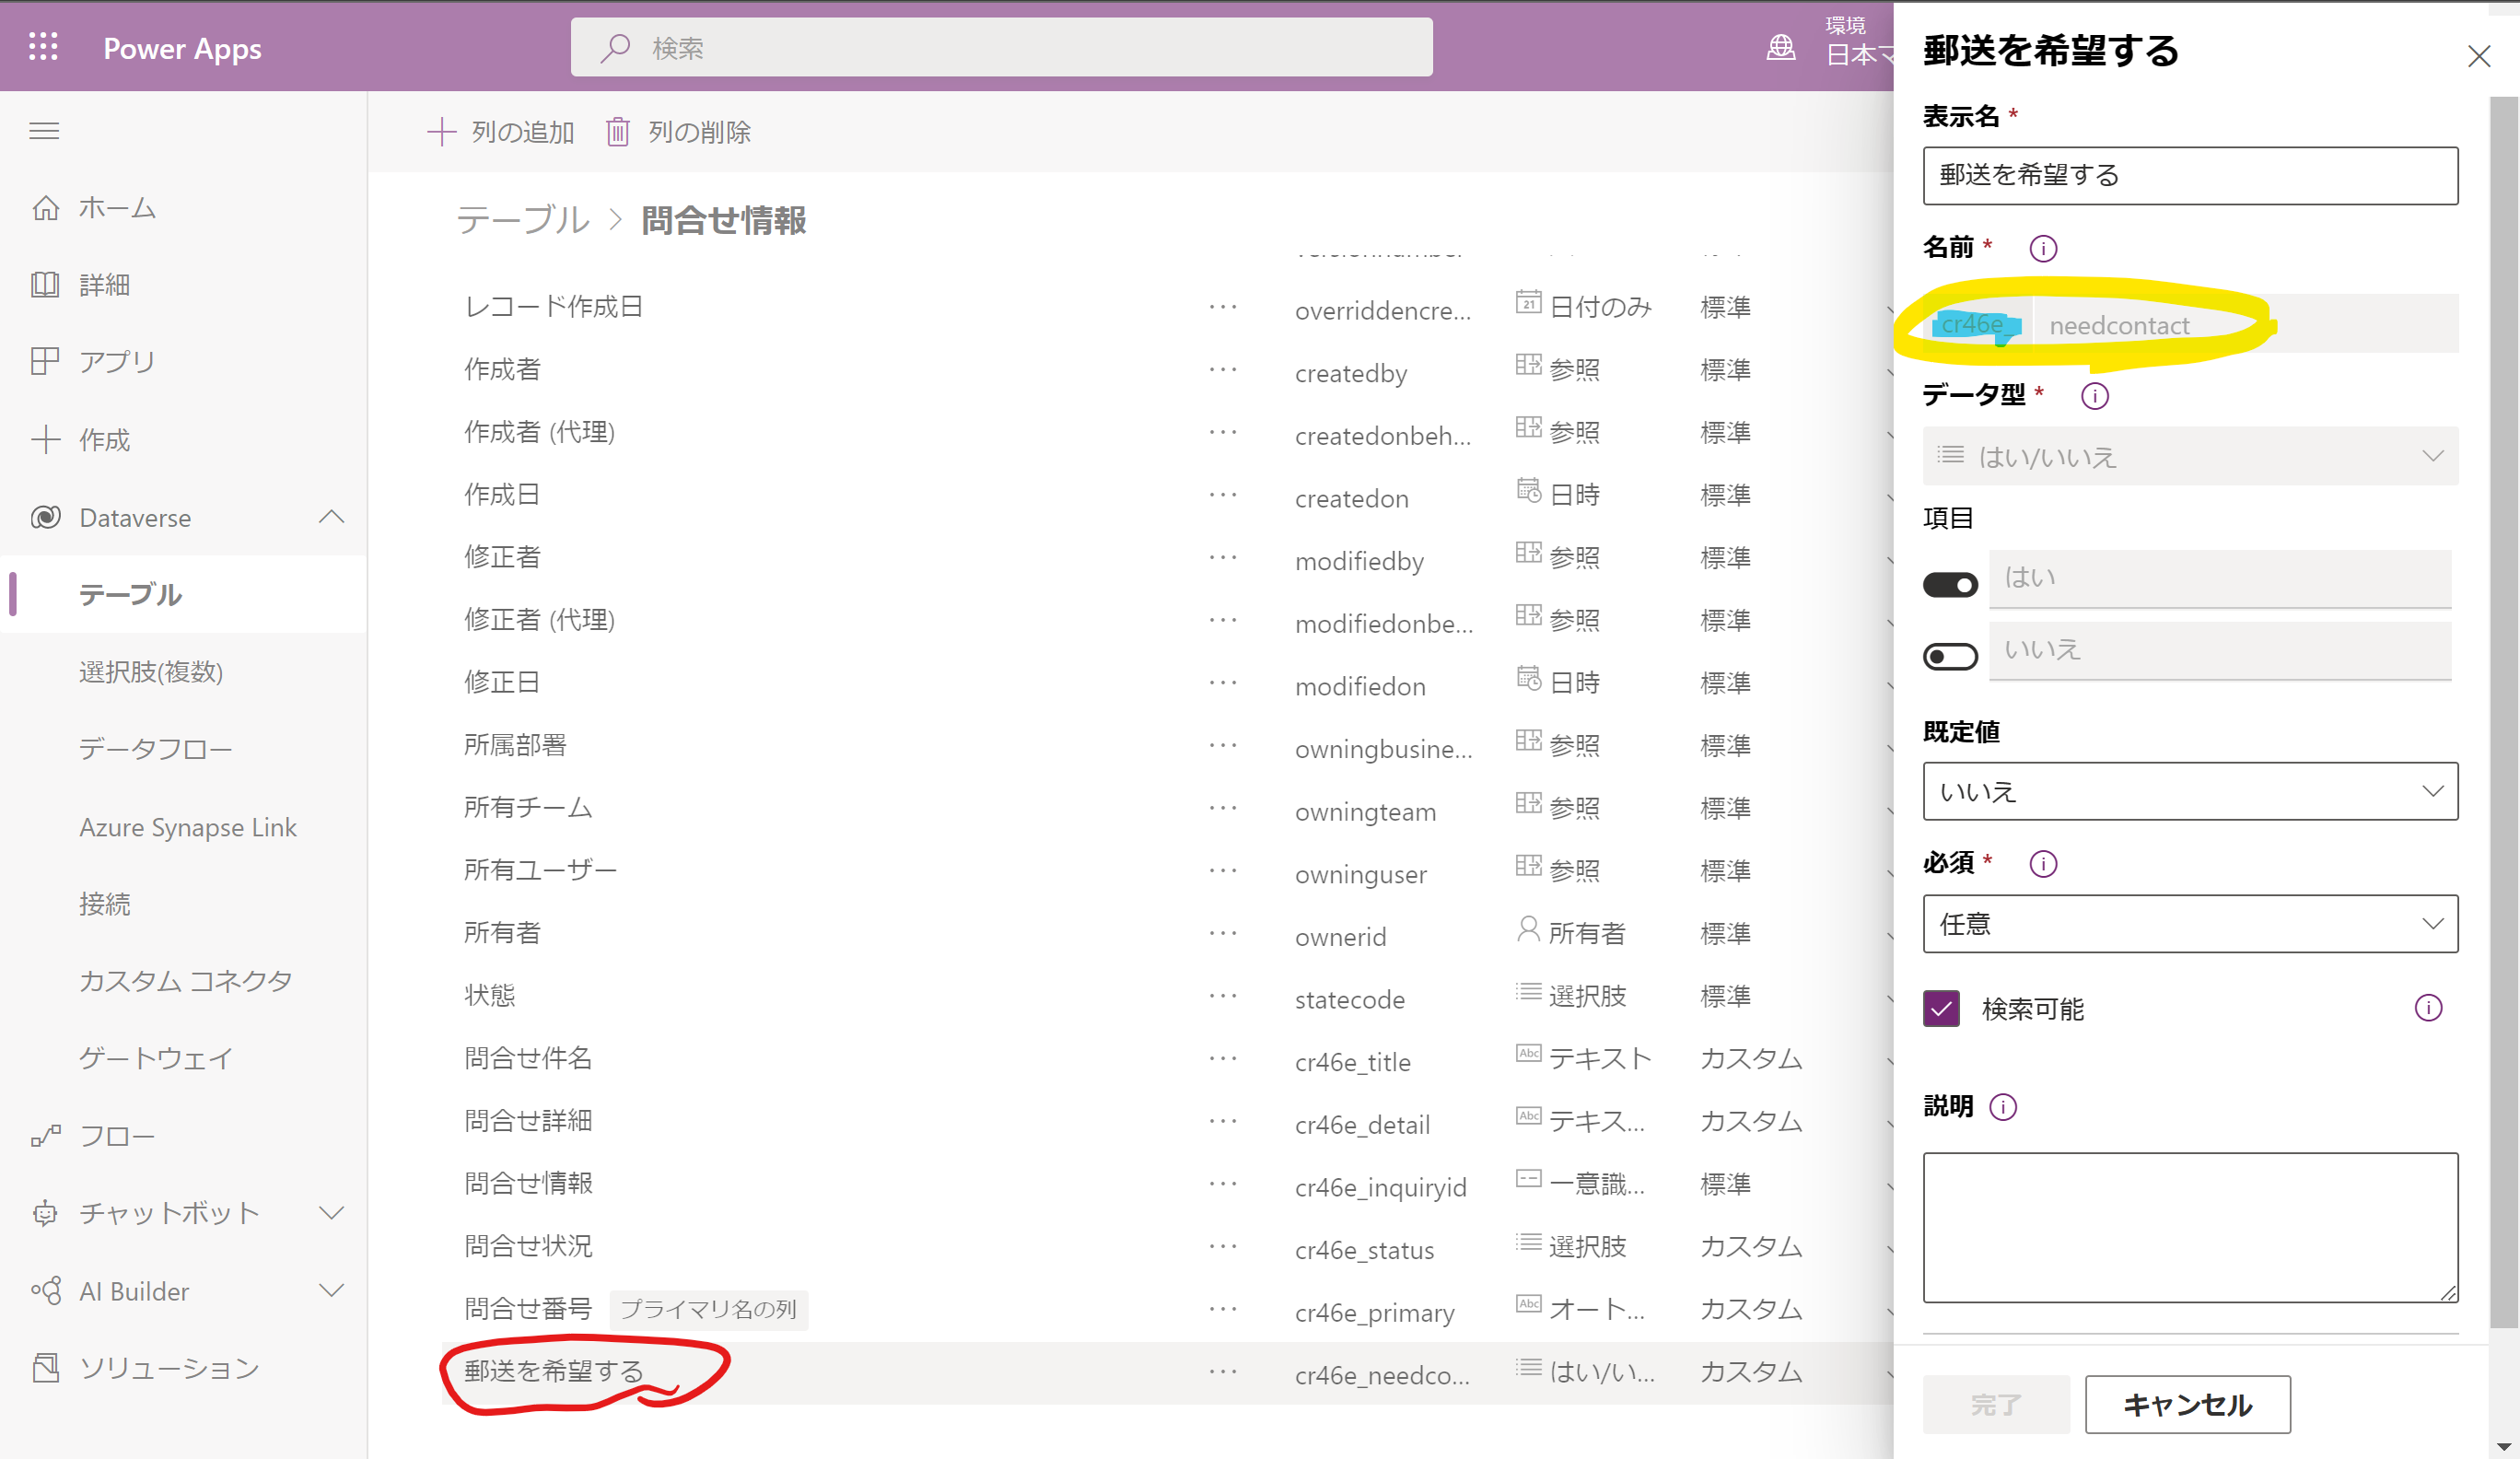Open the 既定値 dropdown showing いいえ
2520x1459 pixels.
(x=2190, y=792)
